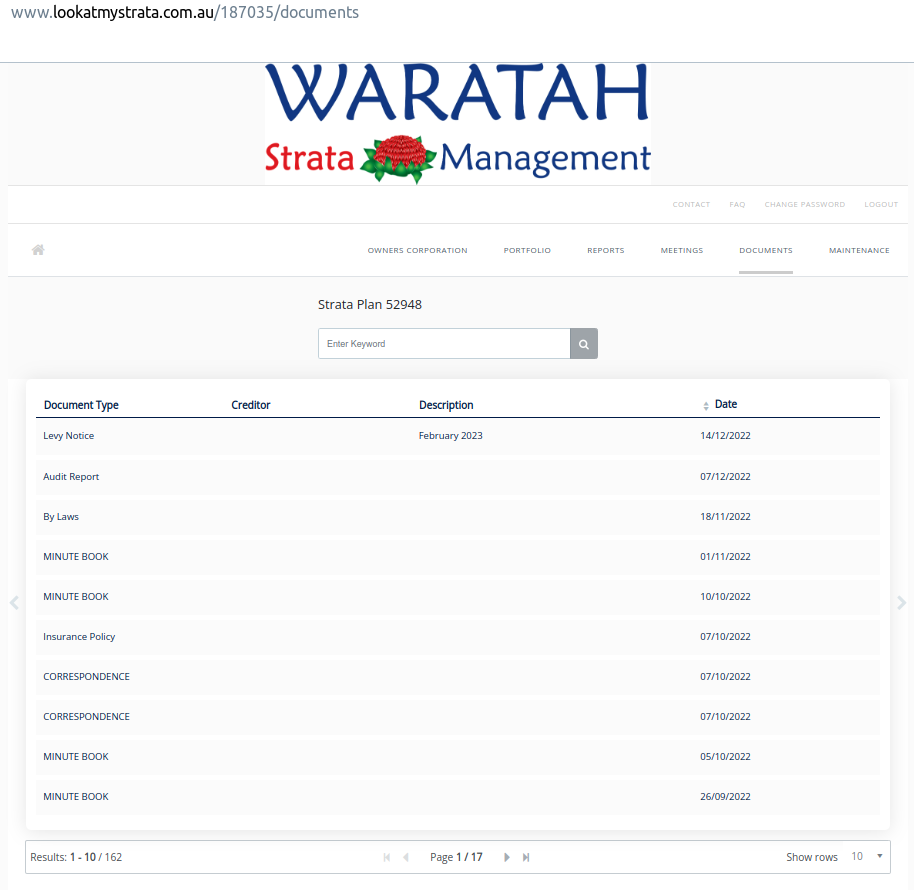
Task: Open the Reports menu
Action: (606, 251)
